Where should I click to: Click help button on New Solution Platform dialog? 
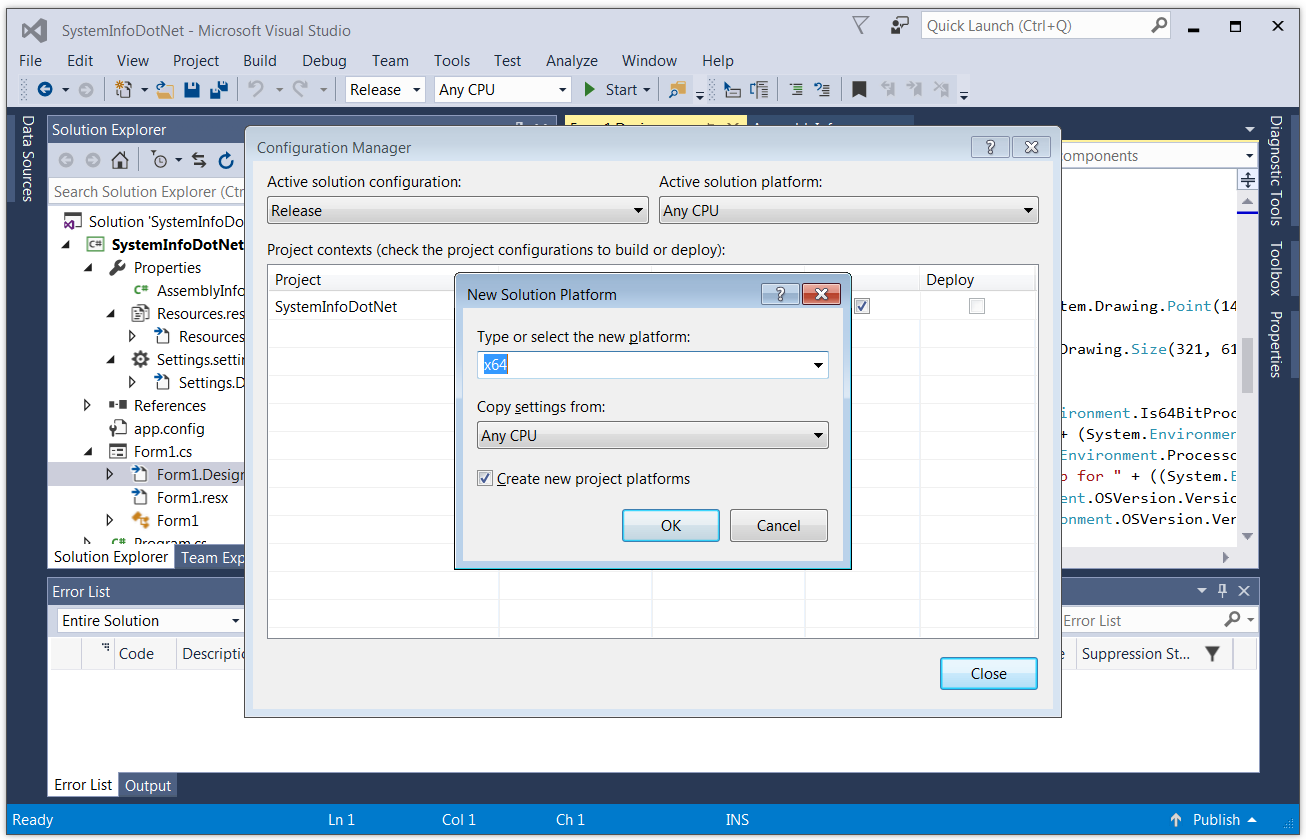pos(780,294)
